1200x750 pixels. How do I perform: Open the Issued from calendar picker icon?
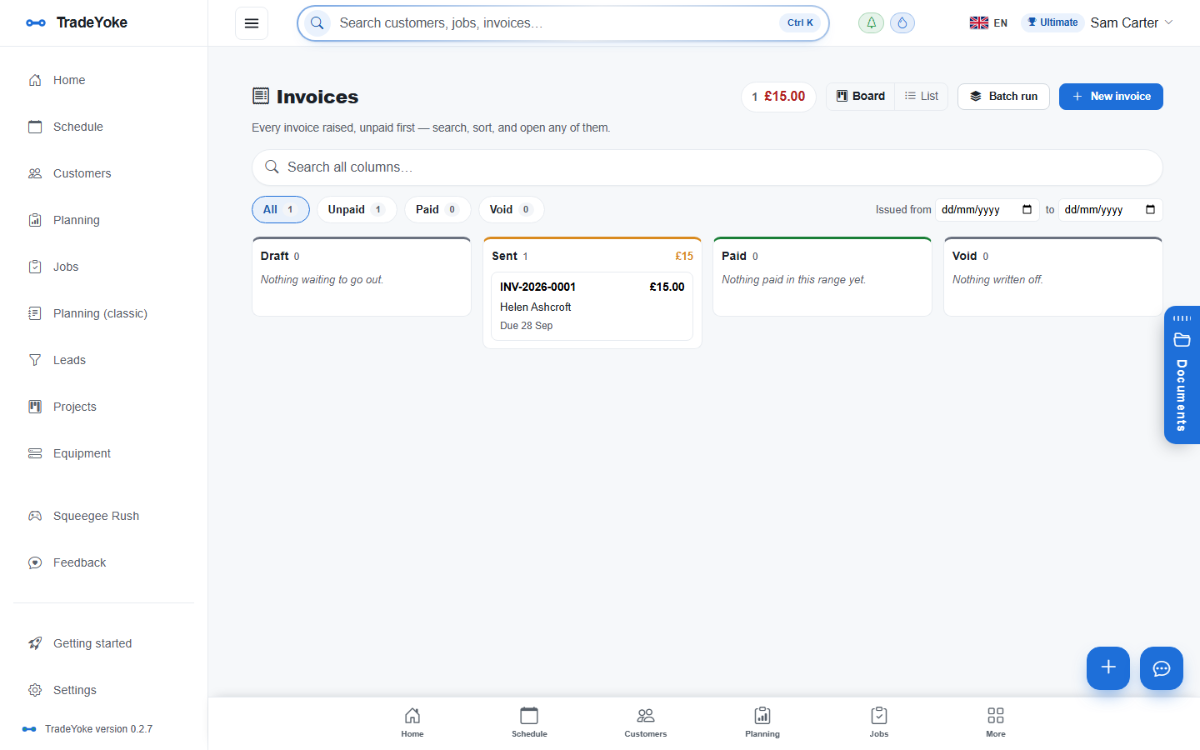(1027, 210)
